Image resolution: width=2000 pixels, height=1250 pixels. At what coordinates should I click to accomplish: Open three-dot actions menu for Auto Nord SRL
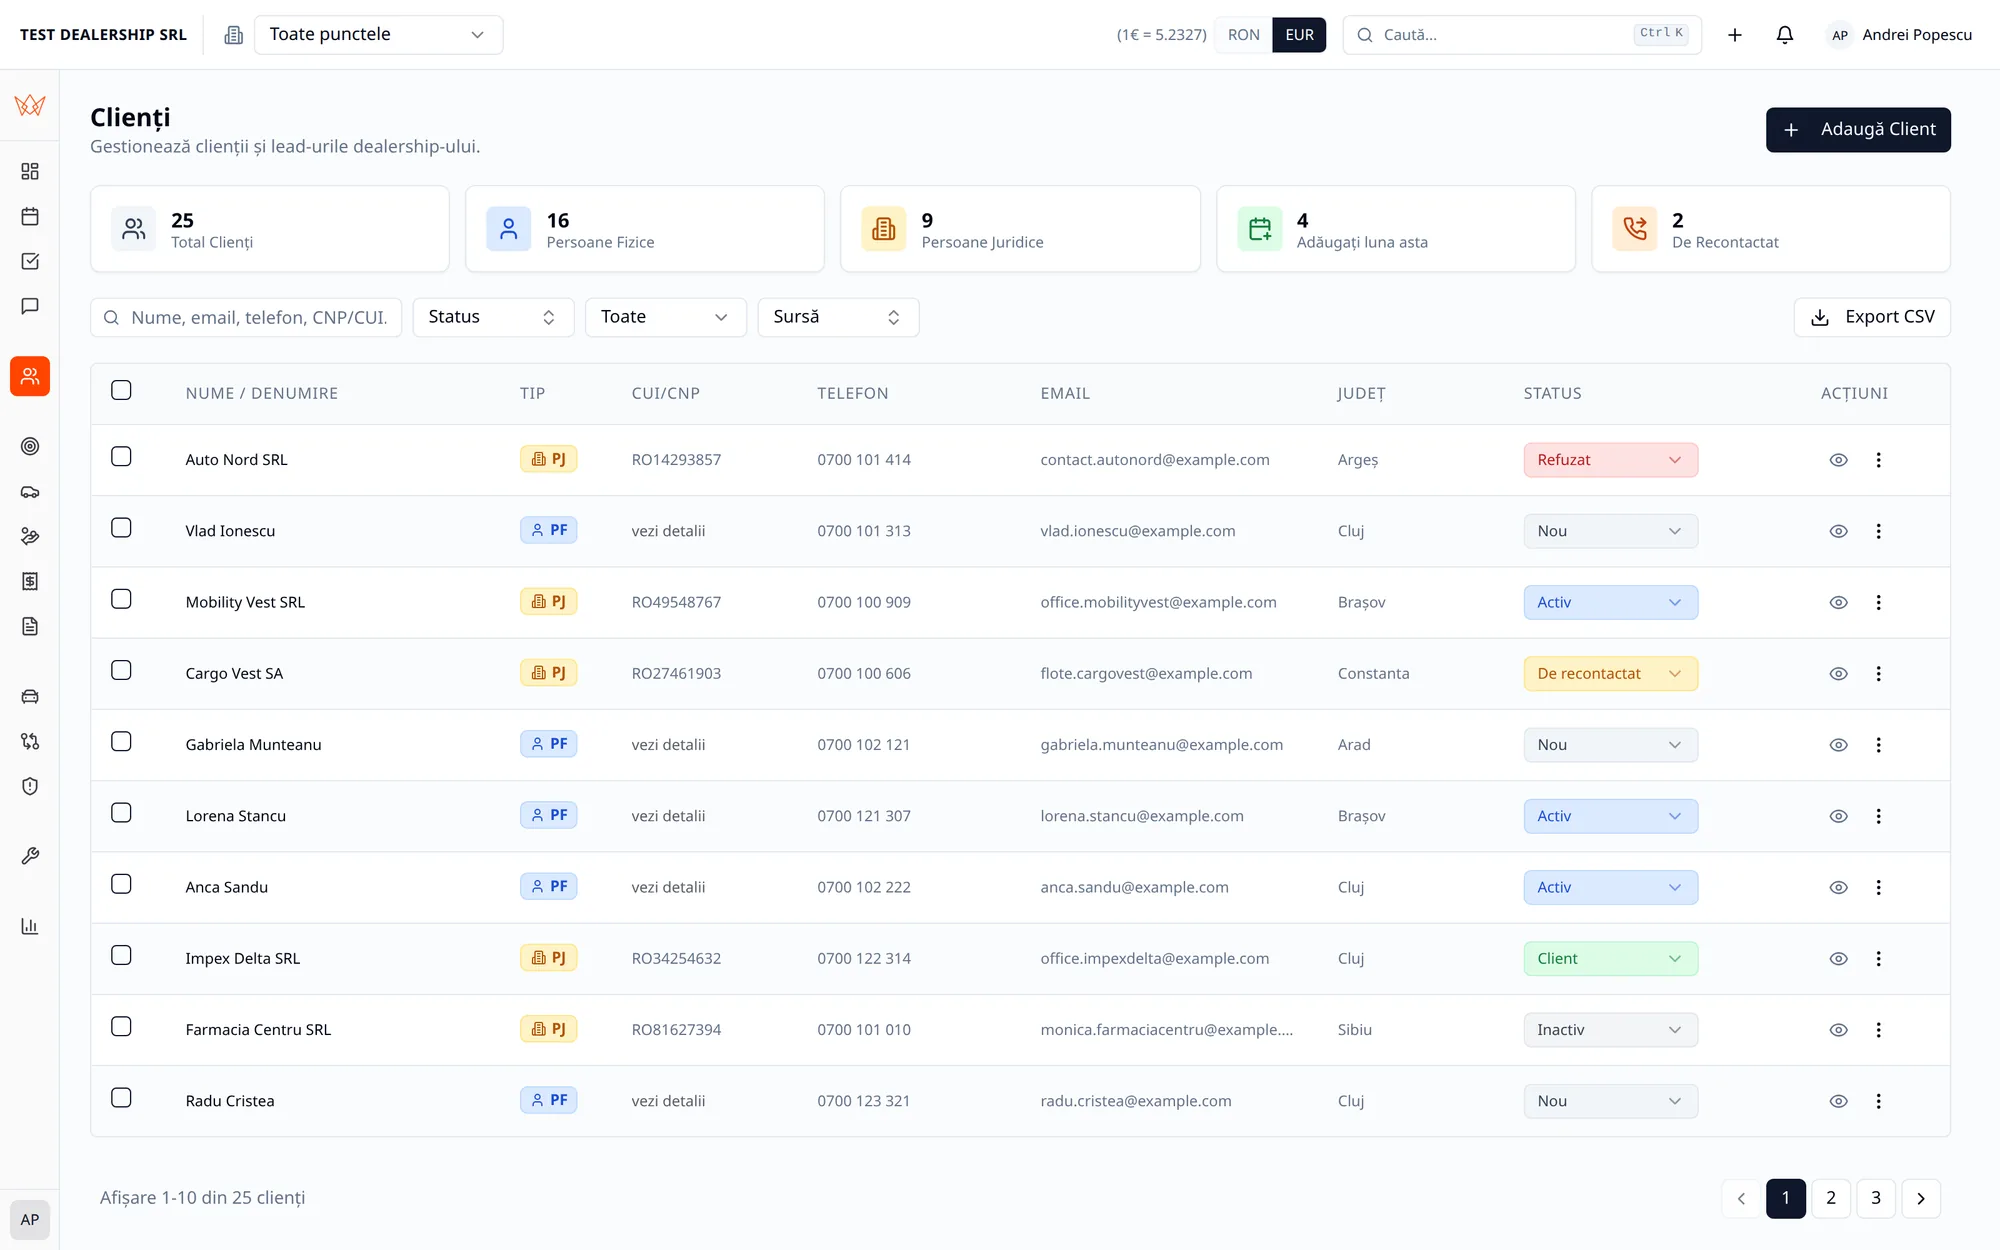point(1878,460)
